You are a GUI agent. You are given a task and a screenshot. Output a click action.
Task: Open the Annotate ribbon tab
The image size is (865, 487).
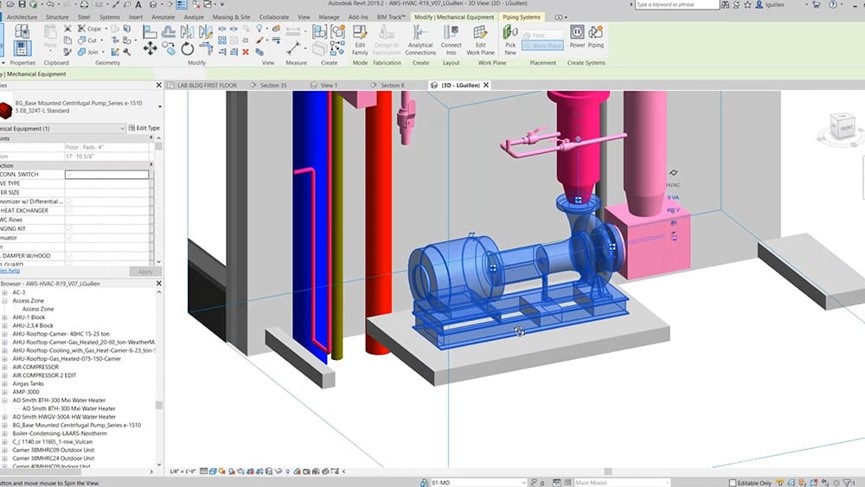(x=163, y=17)
